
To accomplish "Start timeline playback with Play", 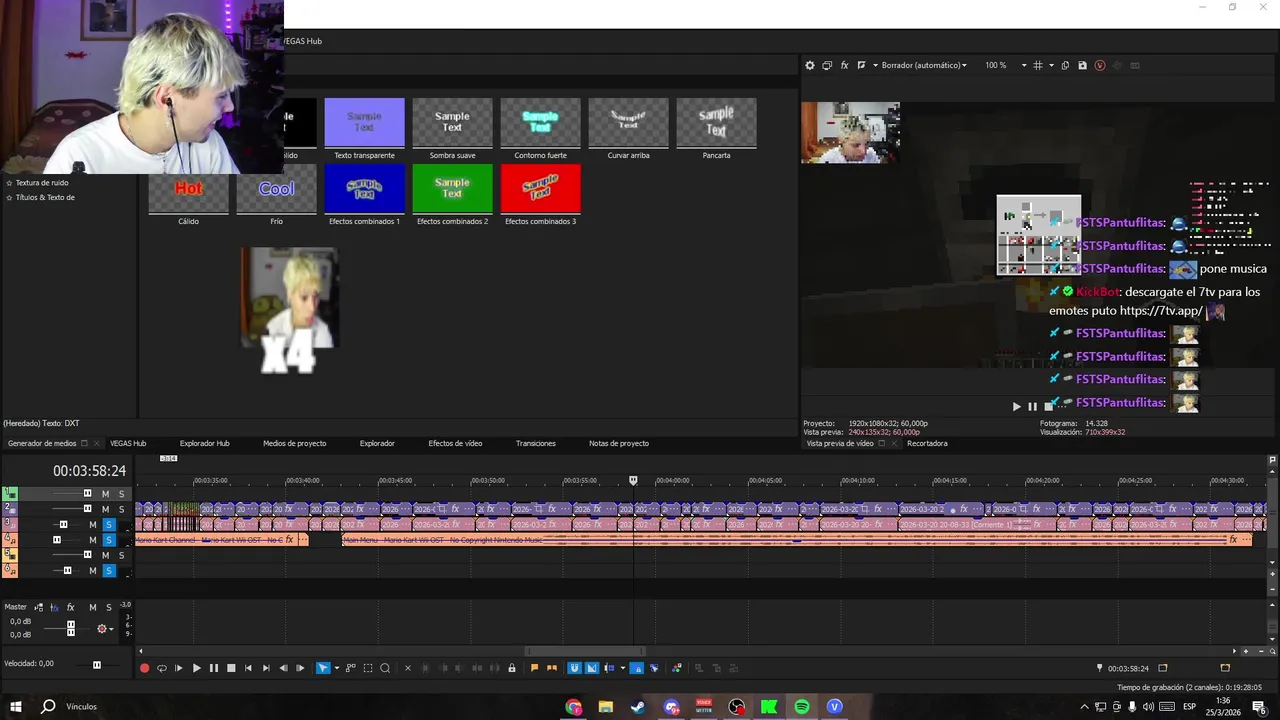I will [x=196, y=668].
